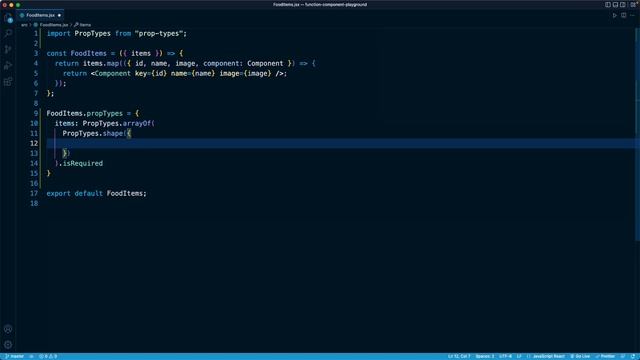Image resolution: width=640 pixels, height=360 pixels.
Task: Click the "prop-types" string on line 1
Action: (159, 33)
